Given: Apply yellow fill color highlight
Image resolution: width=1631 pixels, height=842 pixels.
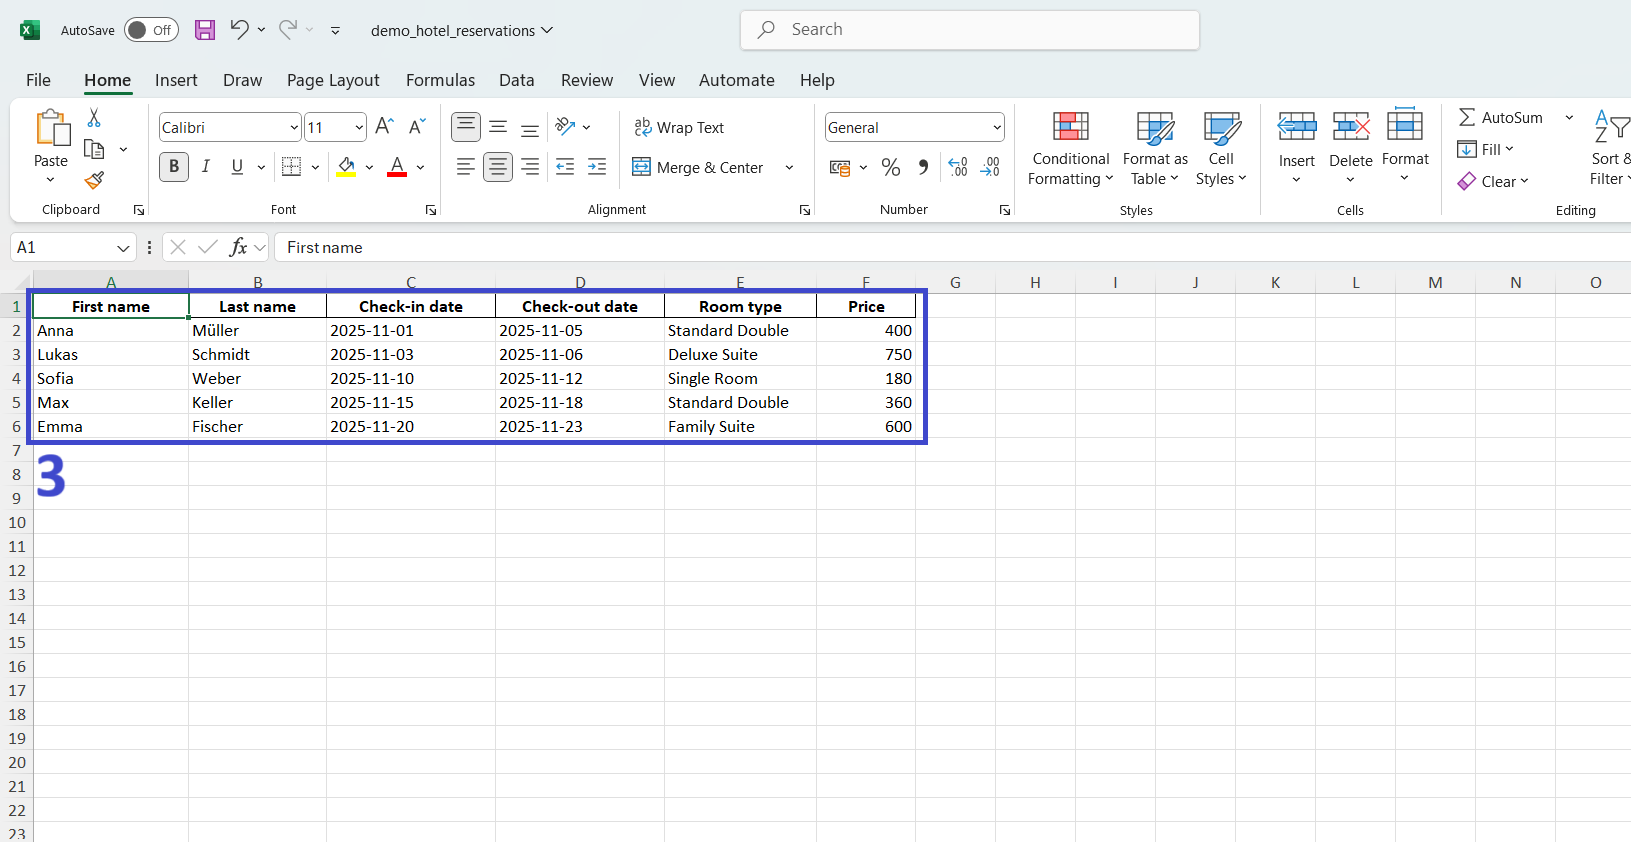Looking at the screenshot, I should (x=346, y=167).
